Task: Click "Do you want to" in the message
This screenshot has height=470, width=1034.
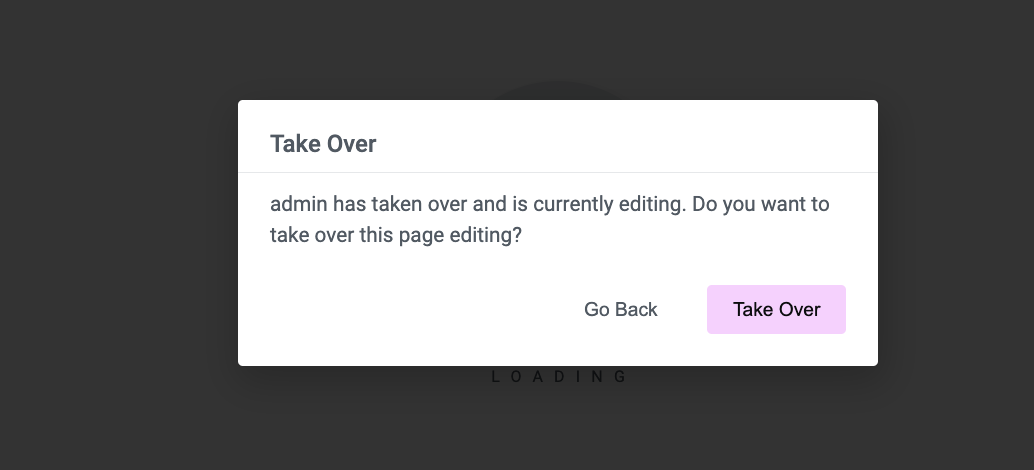Action: 760,204
